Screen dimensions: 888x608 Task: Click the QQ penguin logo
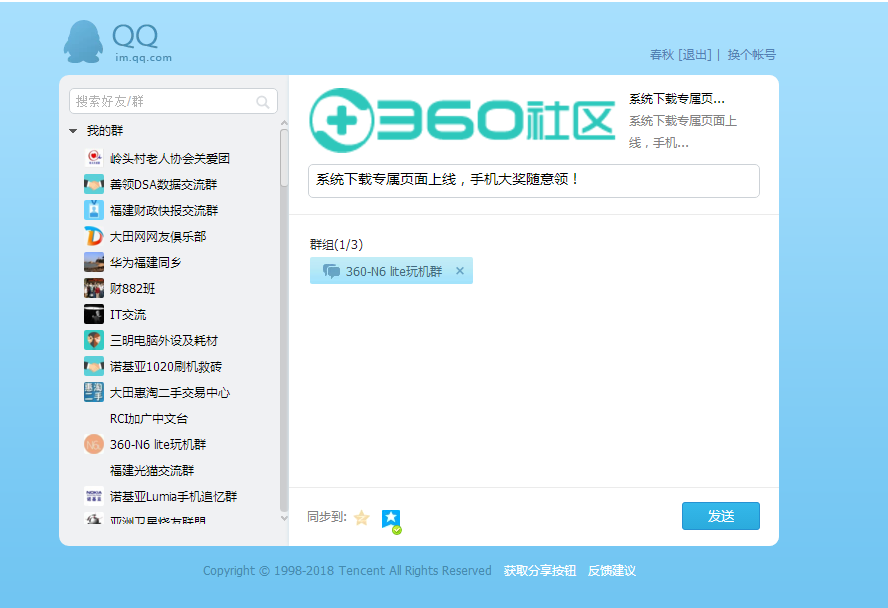tap(83, 42)
